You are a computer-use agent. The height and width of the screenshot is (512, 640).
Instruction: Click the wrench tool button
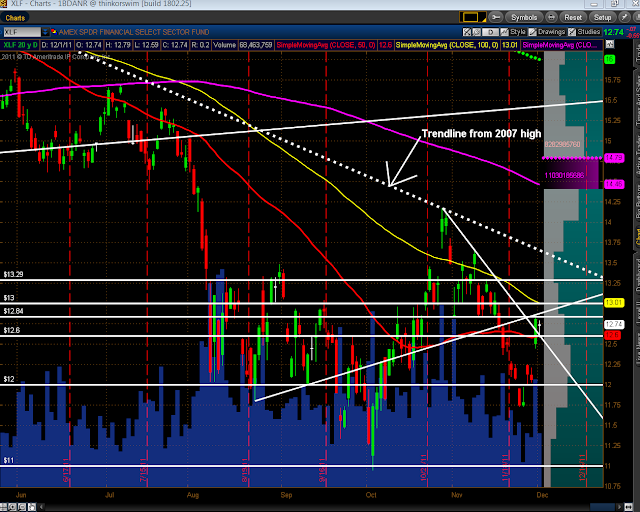[496, 17]
